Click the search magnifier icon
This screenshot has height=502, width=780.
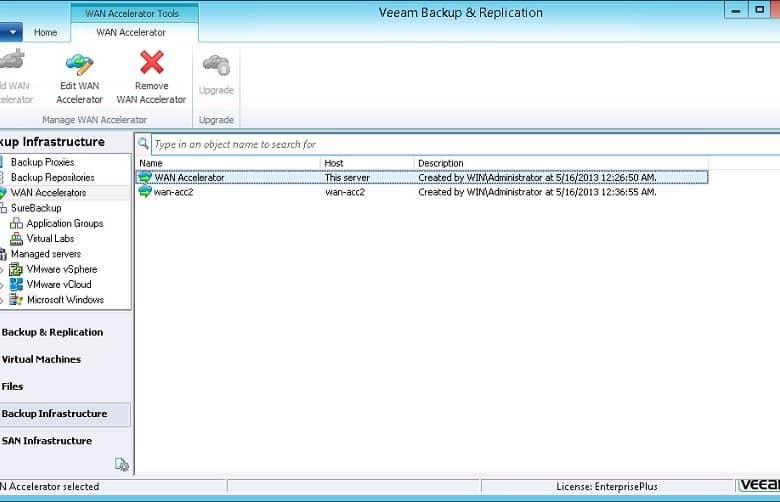[x=143, y=144]
